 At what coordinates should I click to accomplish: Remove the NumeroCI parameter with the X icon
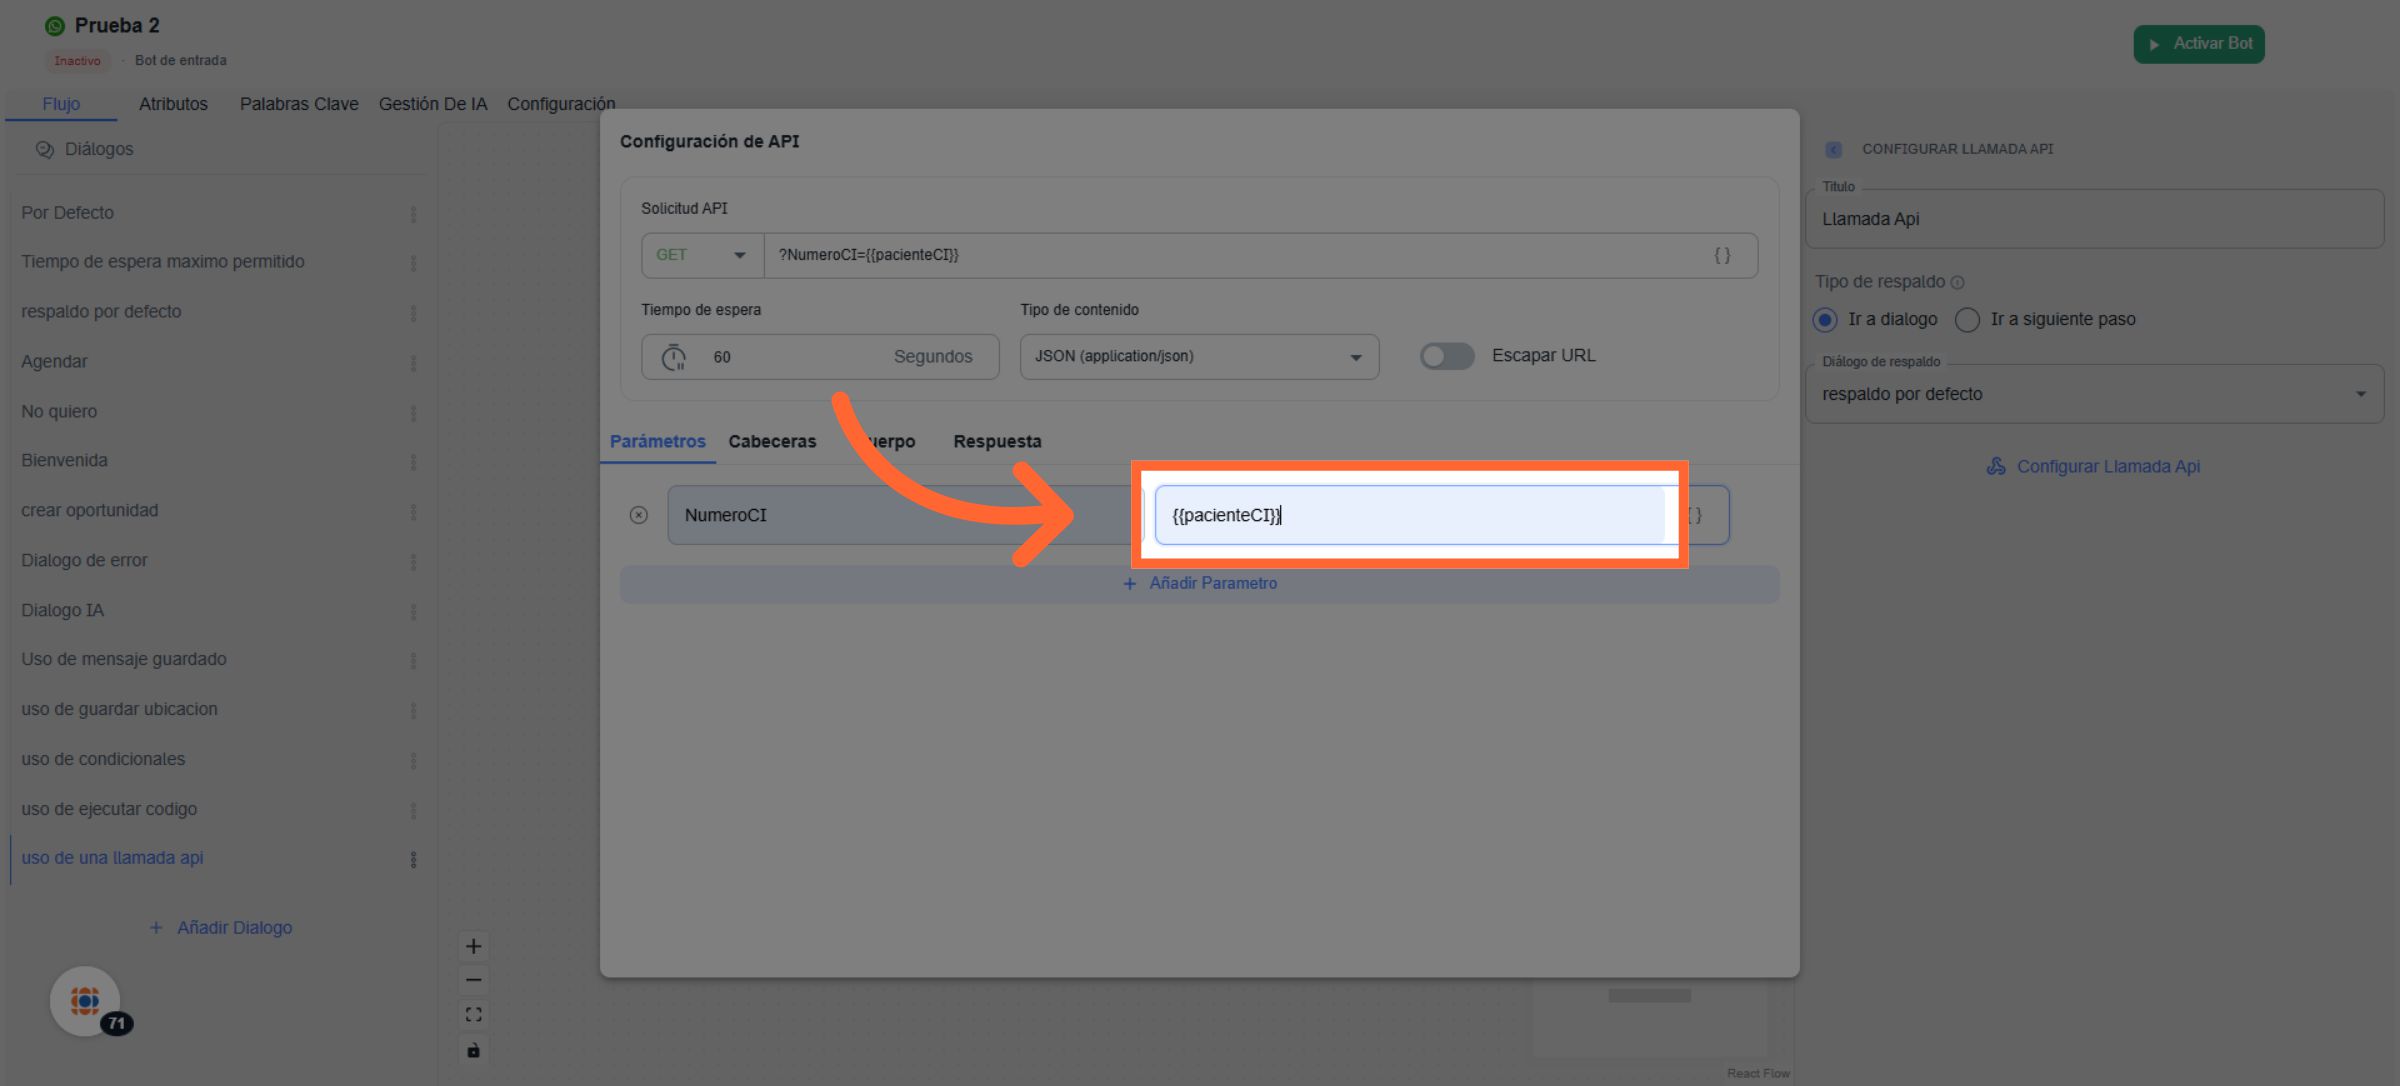[x=638, y=515]
